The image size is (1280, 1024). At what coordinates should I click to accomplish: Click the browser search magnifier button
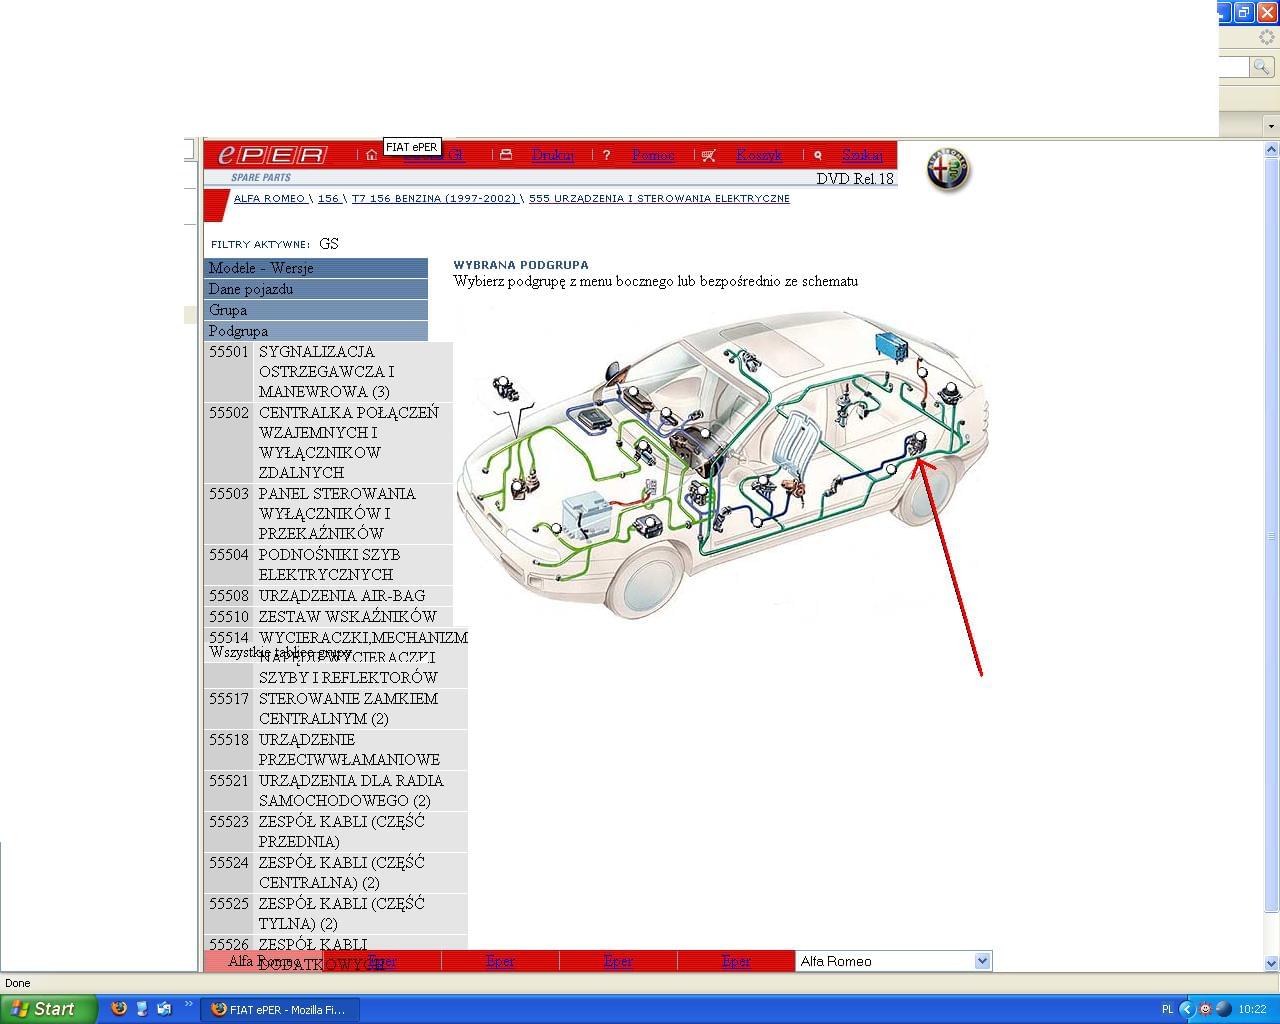1262,66
